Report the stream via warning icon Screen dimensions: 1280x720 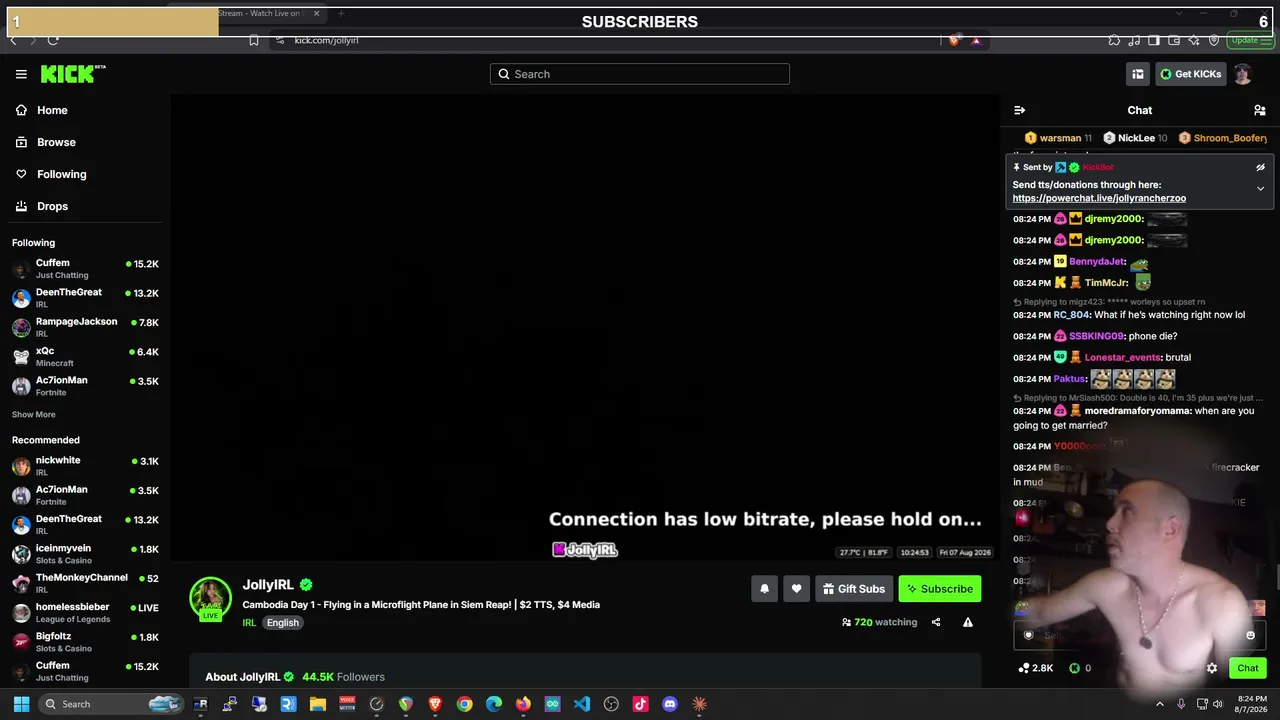coord(968,622)
